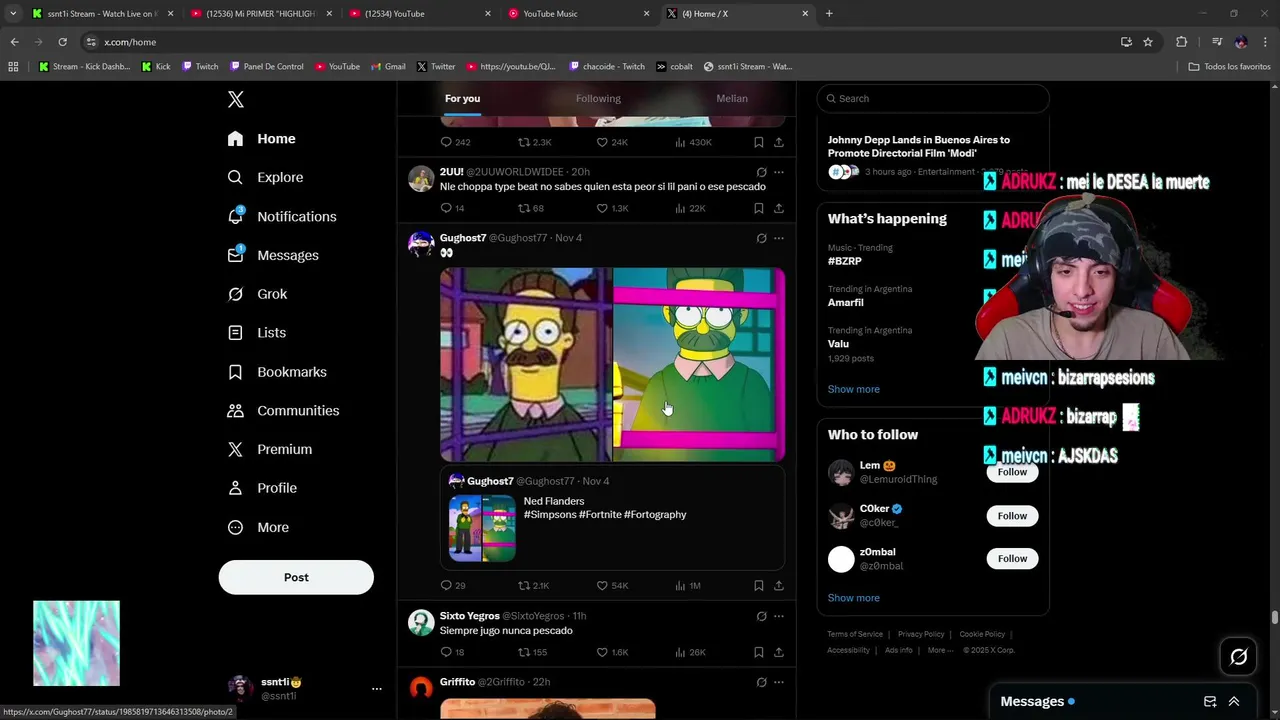This screenshot has height=720, width=1280.
Task: Focus the X Search field
Action: [933, 98]
